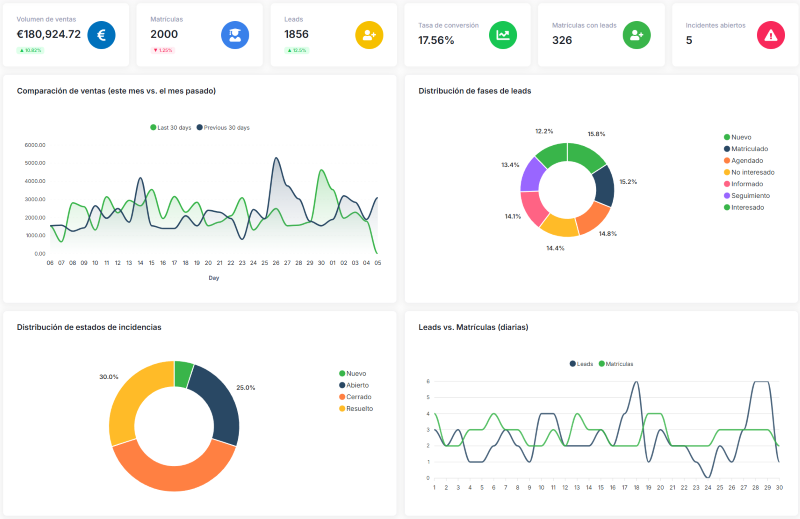Viewport: 800px width, 519px height.
Task: Click the green user icon for Matrículas con leads
Action: [x=637, y=35]
